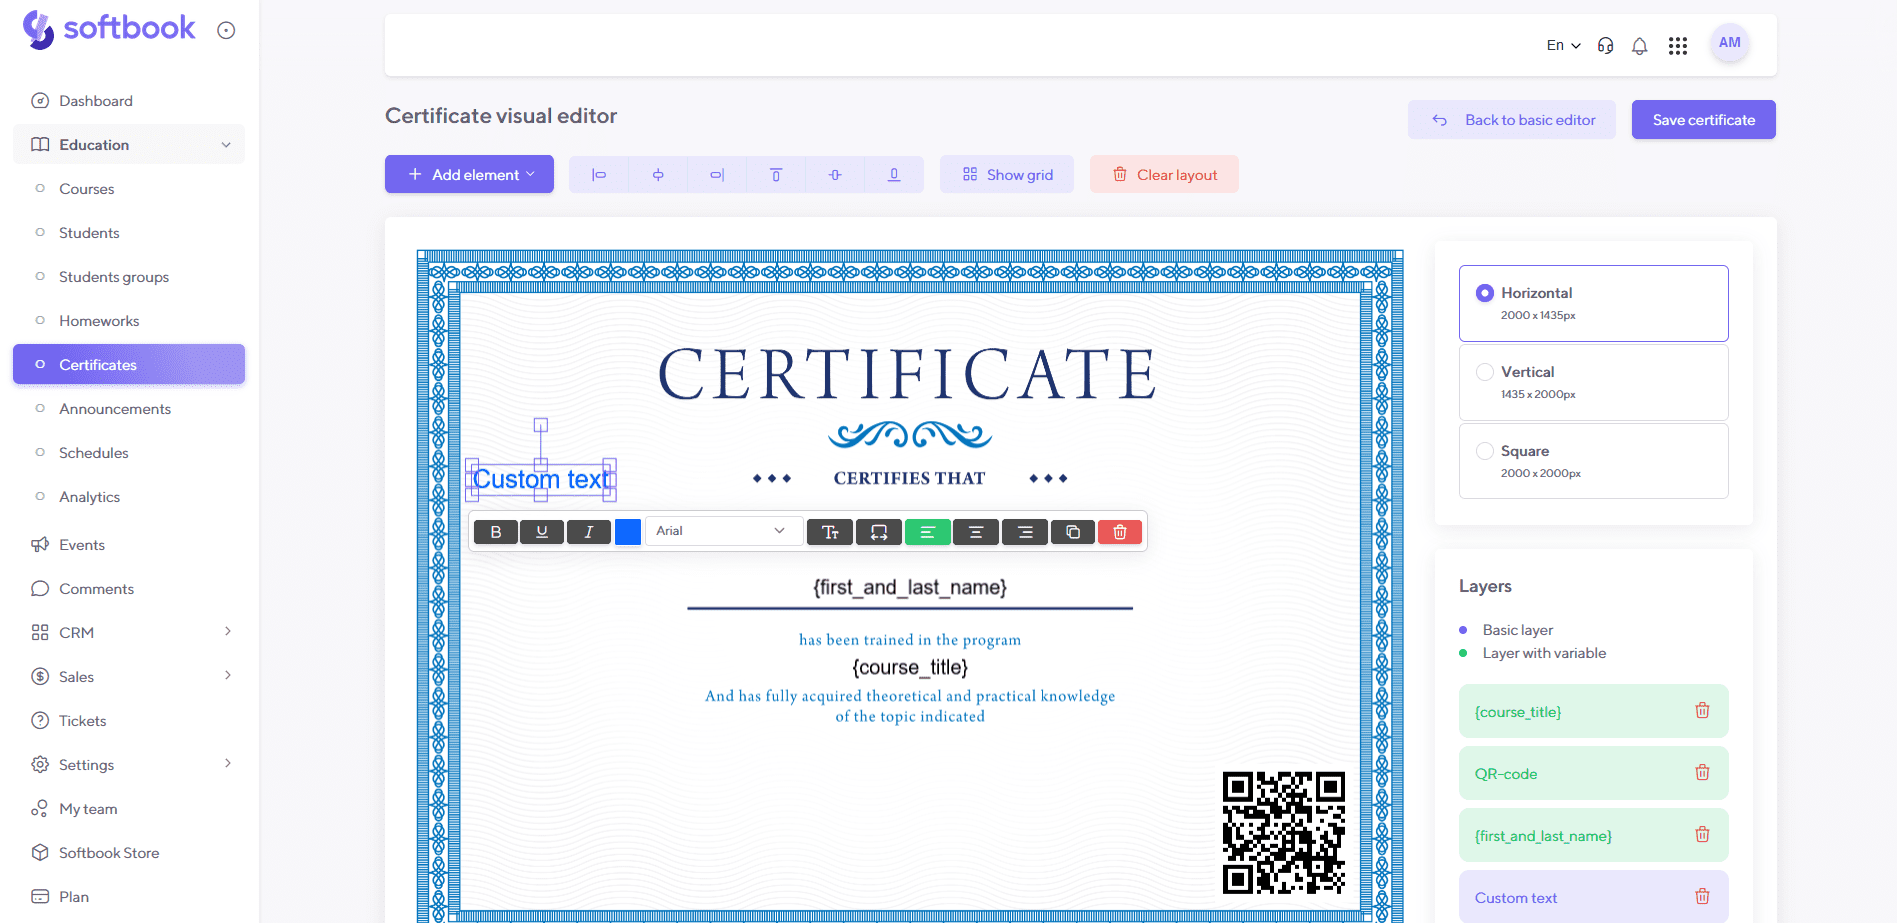Expand the Sales menu
1897x923 pixels.
[x=129, y=677]
